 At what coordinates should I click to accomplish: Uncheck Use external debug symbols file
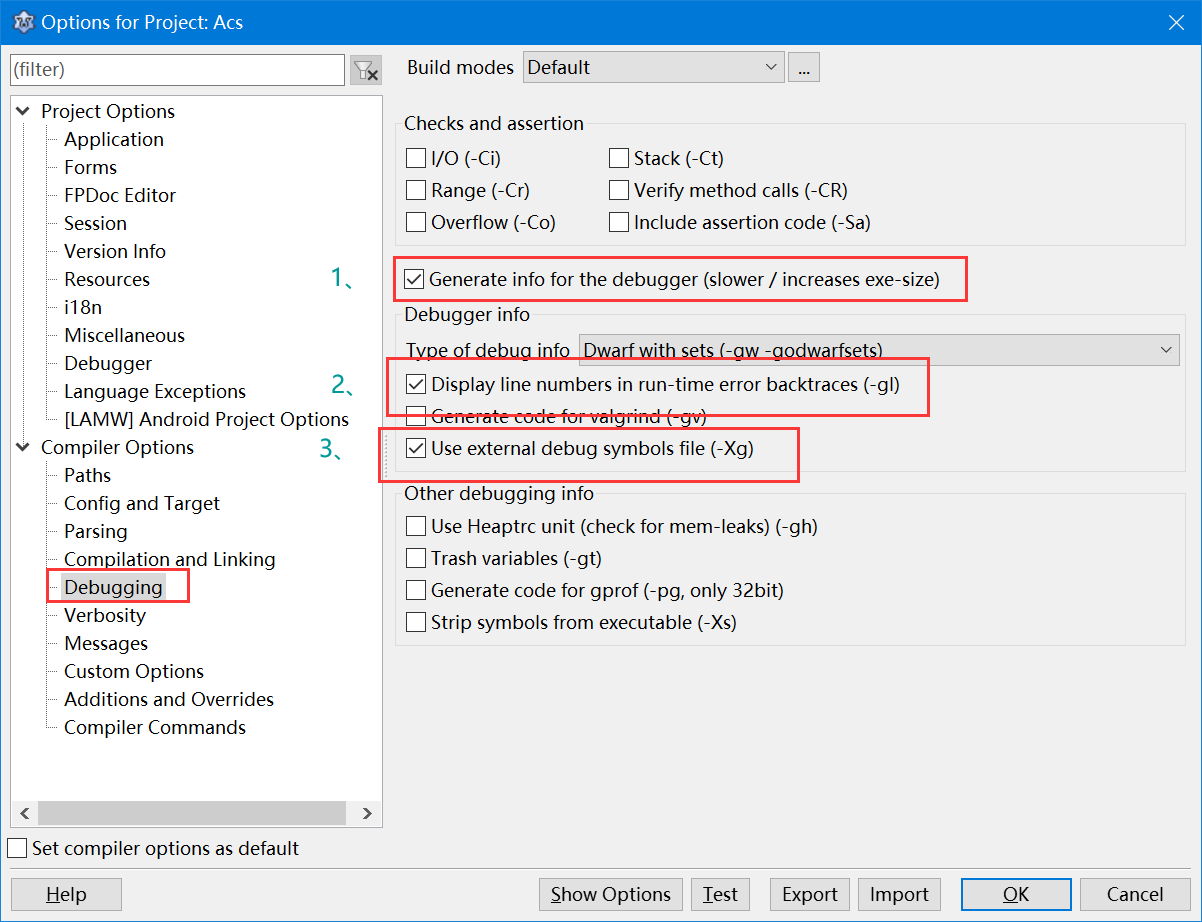tap(416, 449)
